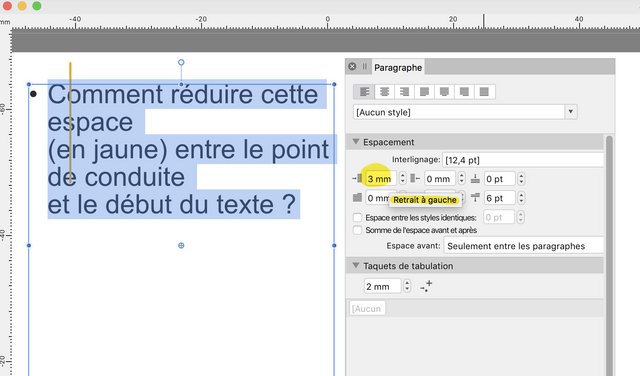Screen dimensions: 640x376
Task: Select the [Aucun tab stop list entry
Action: pyautogui.click(x=367, y=309)
